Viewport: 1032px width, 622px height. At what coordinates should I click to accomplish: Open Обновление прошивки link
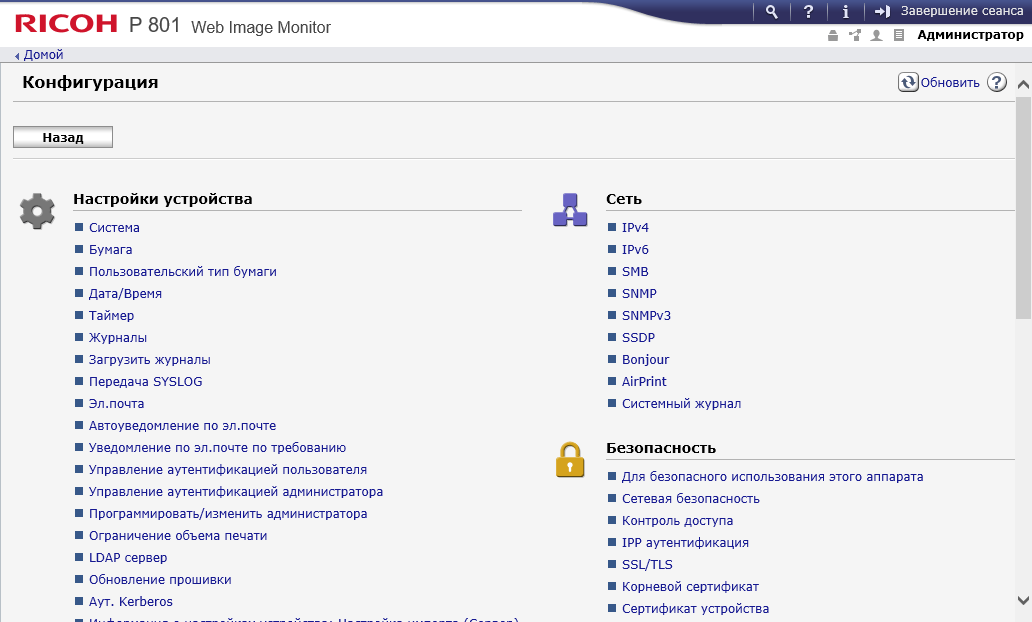coord(160,580)
